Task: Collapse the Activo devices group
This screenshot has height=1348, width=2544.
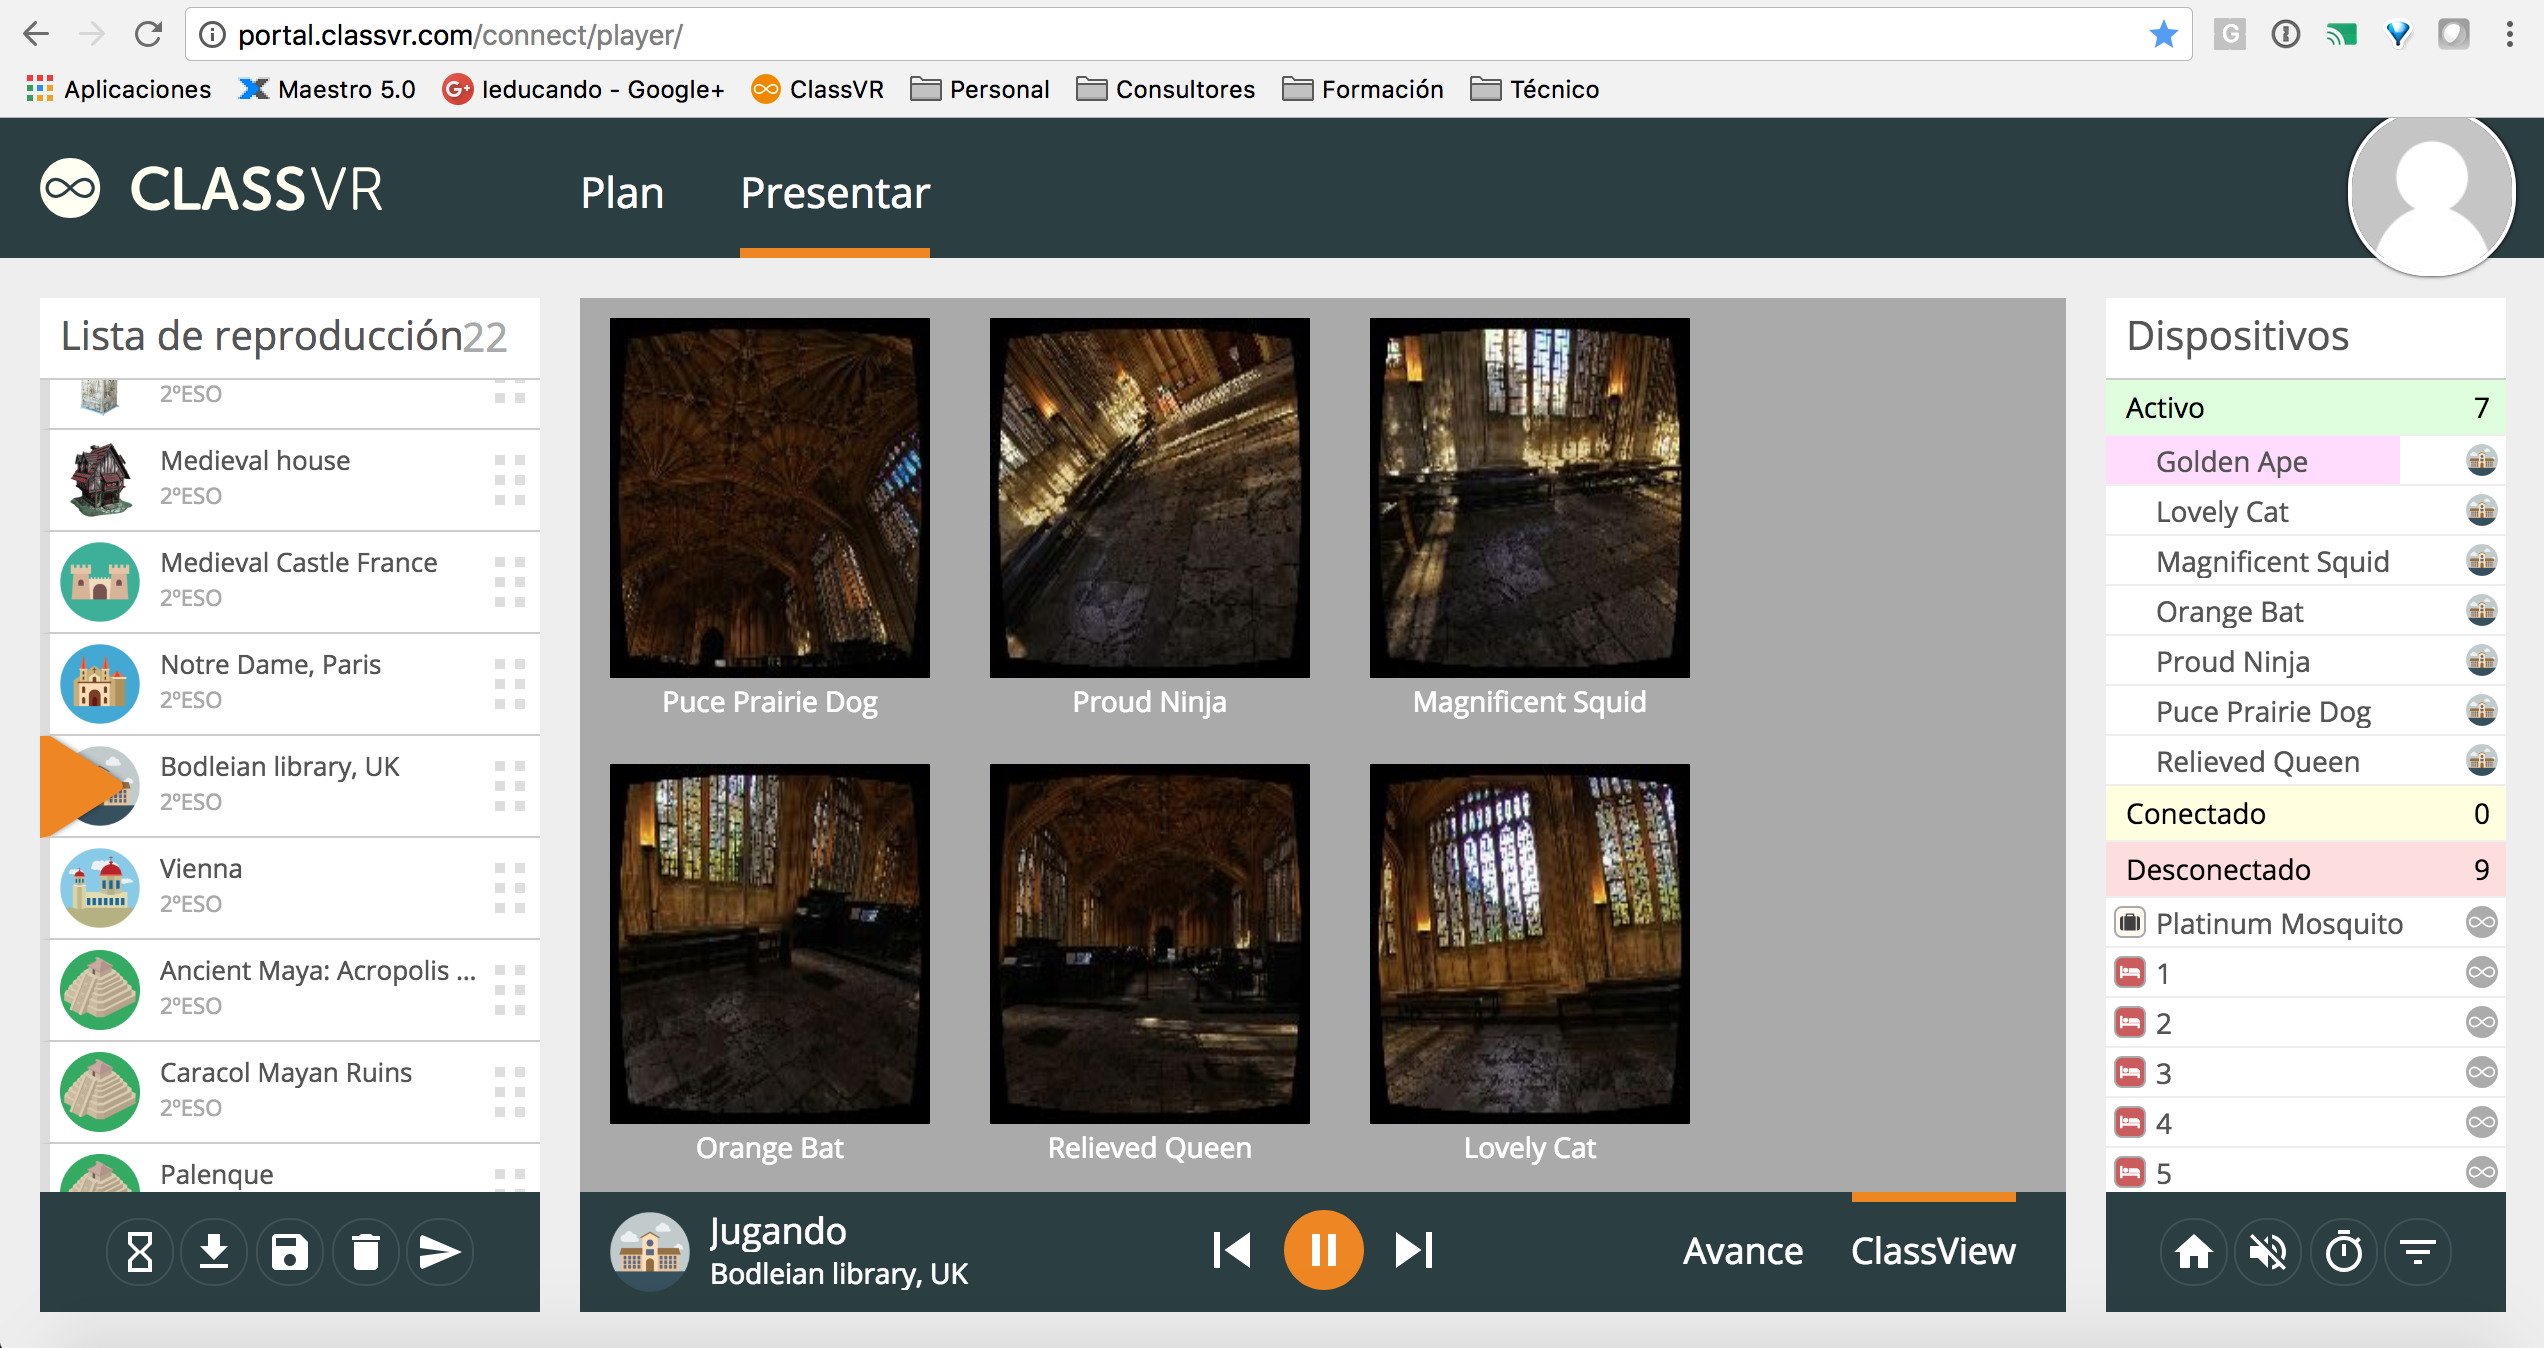Action: tap(2304, 408)
